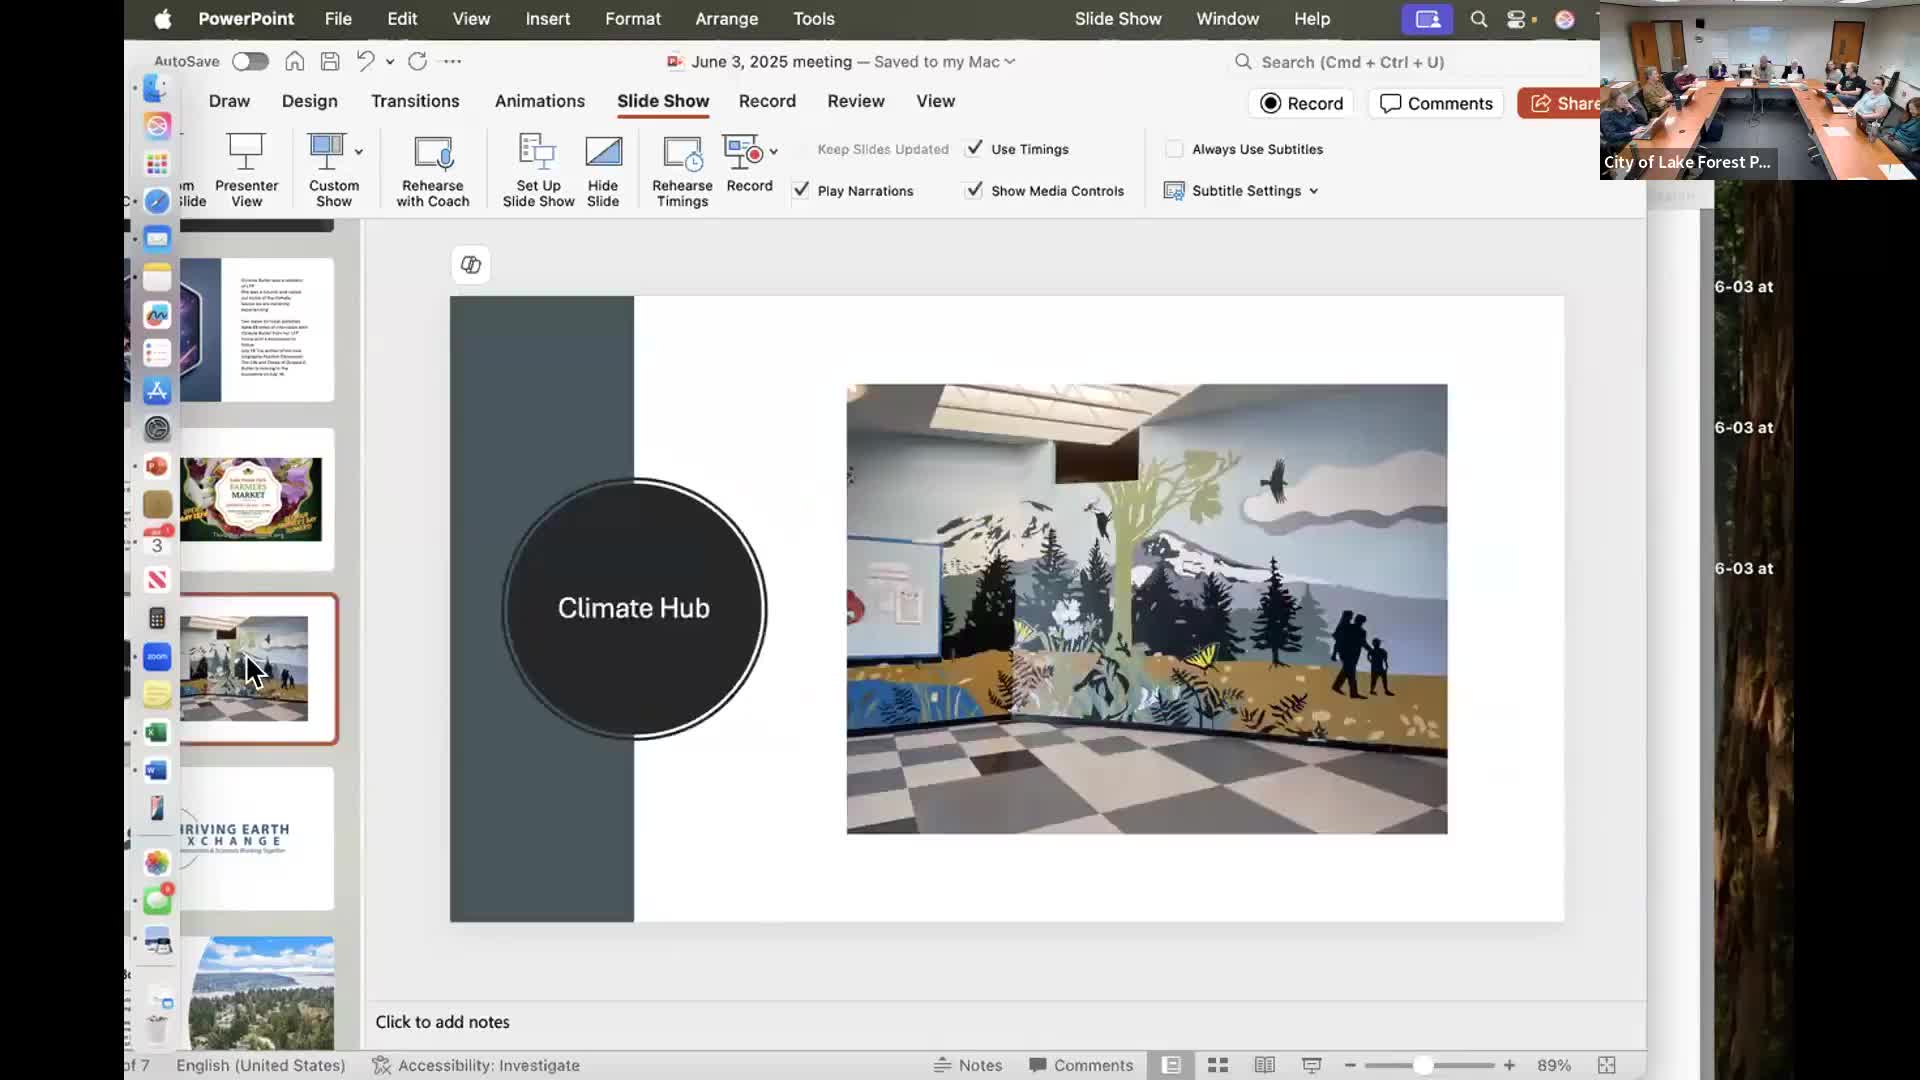Adjust the zoom slider handle
The height and width of the screenshot is (1080, 1920).
pyautogui.click(x=1422, y=1065)
